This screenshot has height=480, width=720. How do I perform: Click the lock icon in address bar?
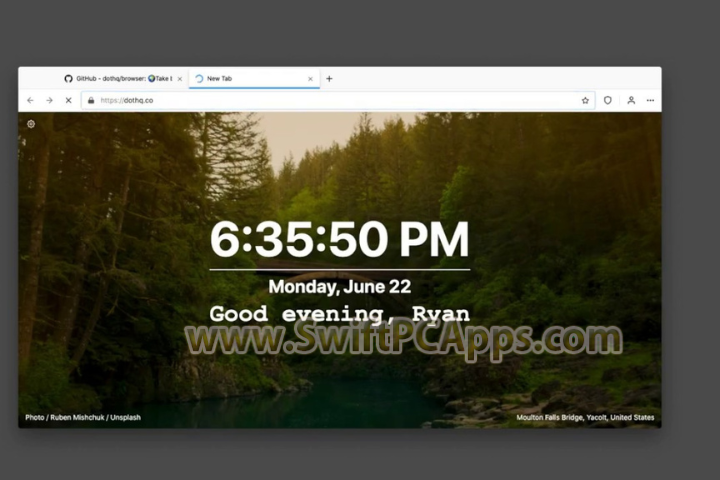click(x=91, y=100)
